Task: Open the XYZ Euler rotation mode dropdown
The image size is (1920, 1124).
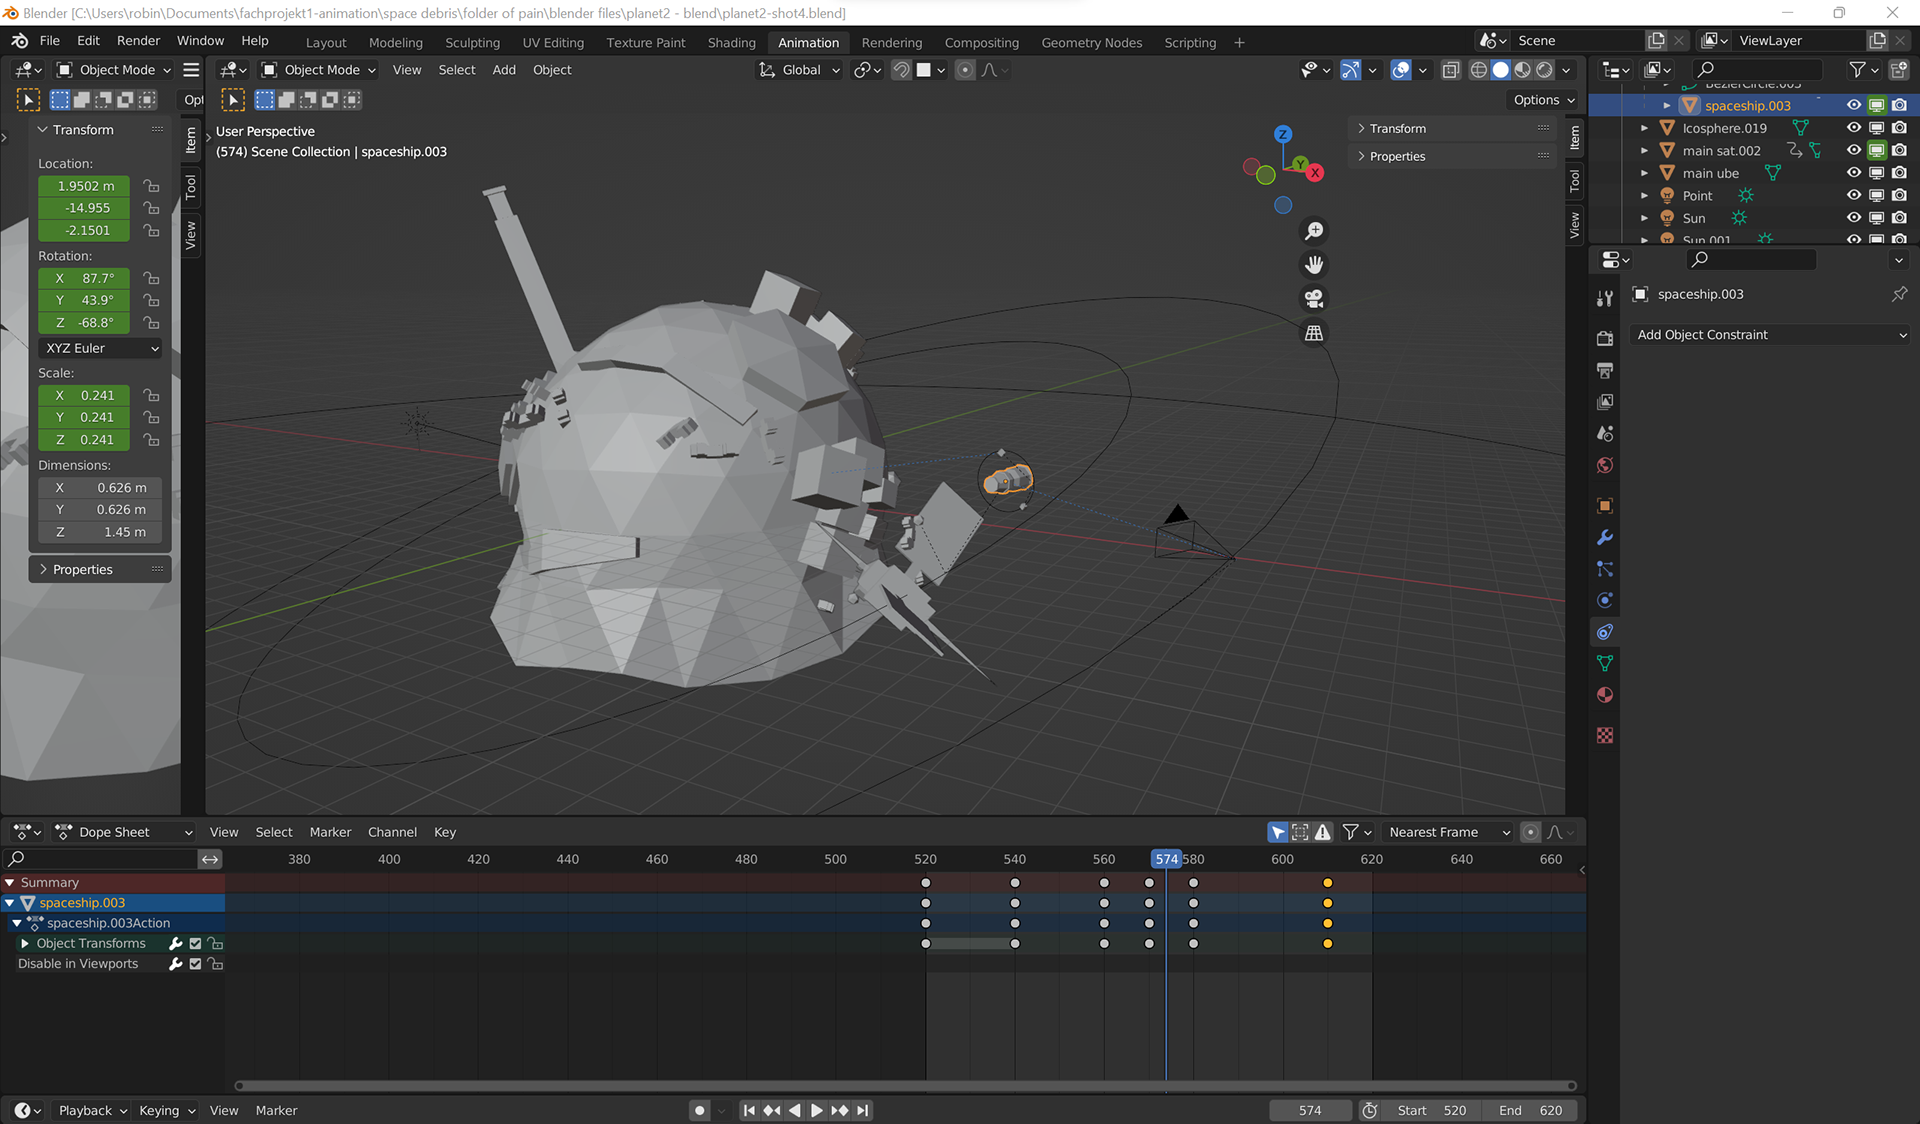Action: coord(100,348)
